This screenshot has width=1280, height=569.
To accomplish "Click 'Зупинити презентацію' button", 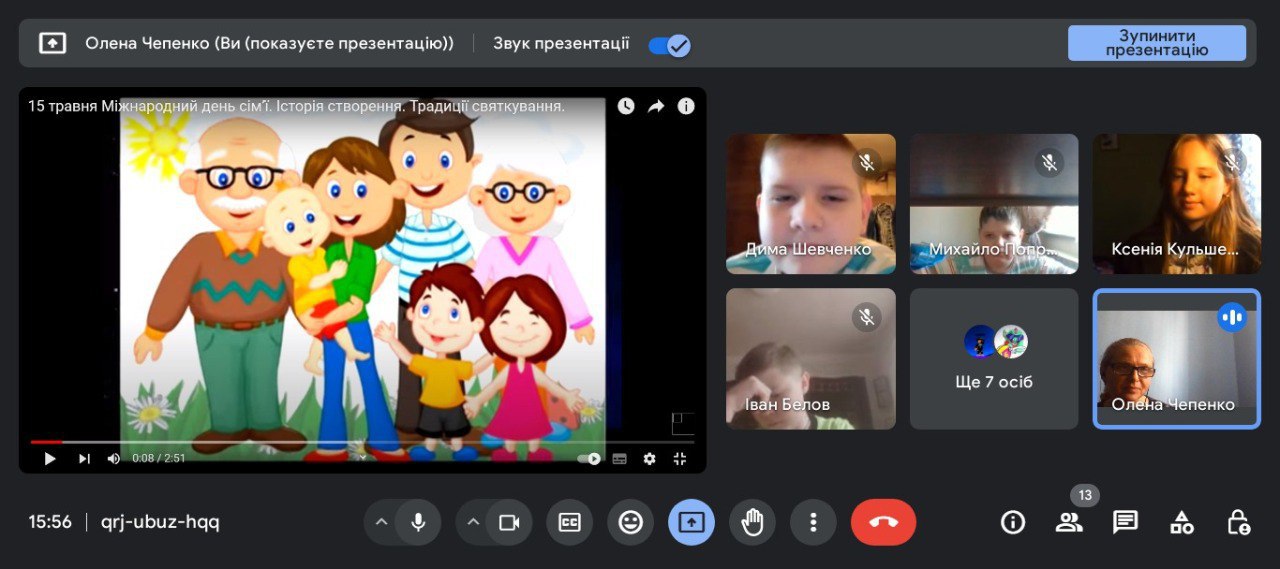I will (1156, 43).
